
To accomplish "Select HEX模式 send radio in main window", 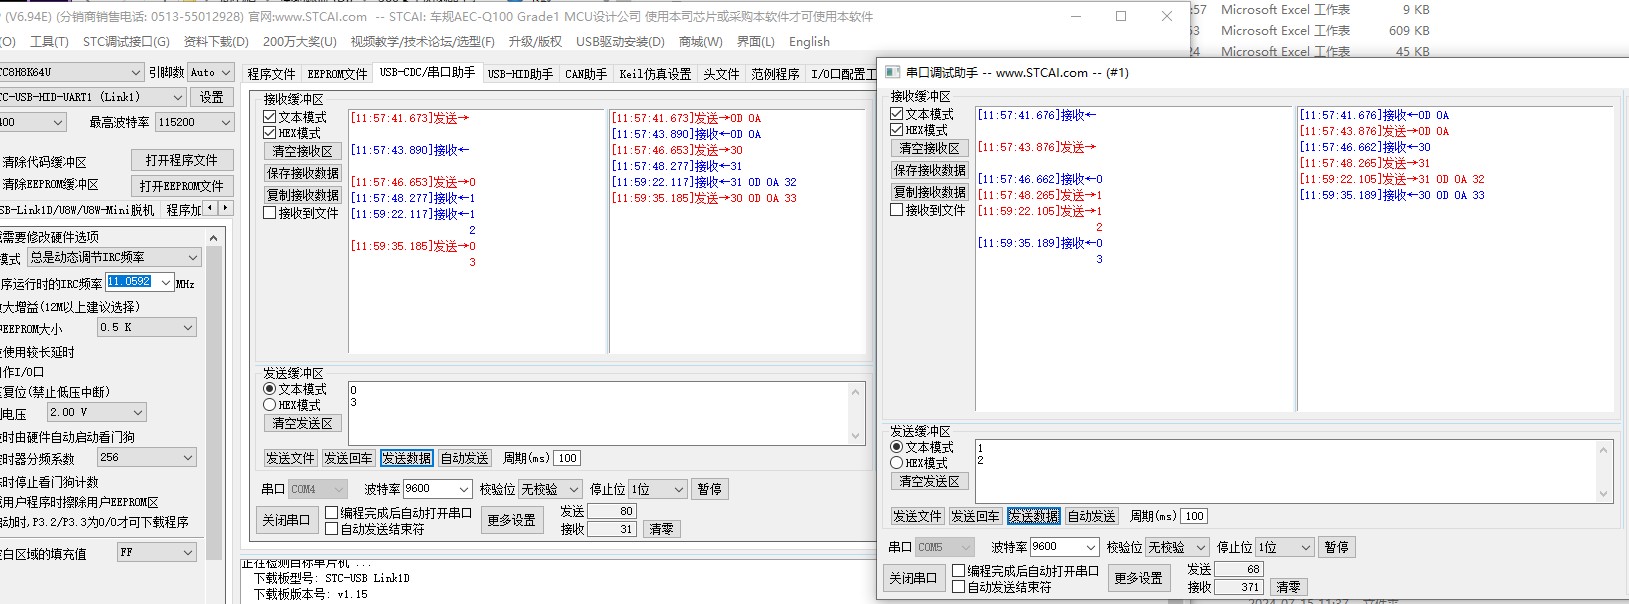I will click(270, 405).
